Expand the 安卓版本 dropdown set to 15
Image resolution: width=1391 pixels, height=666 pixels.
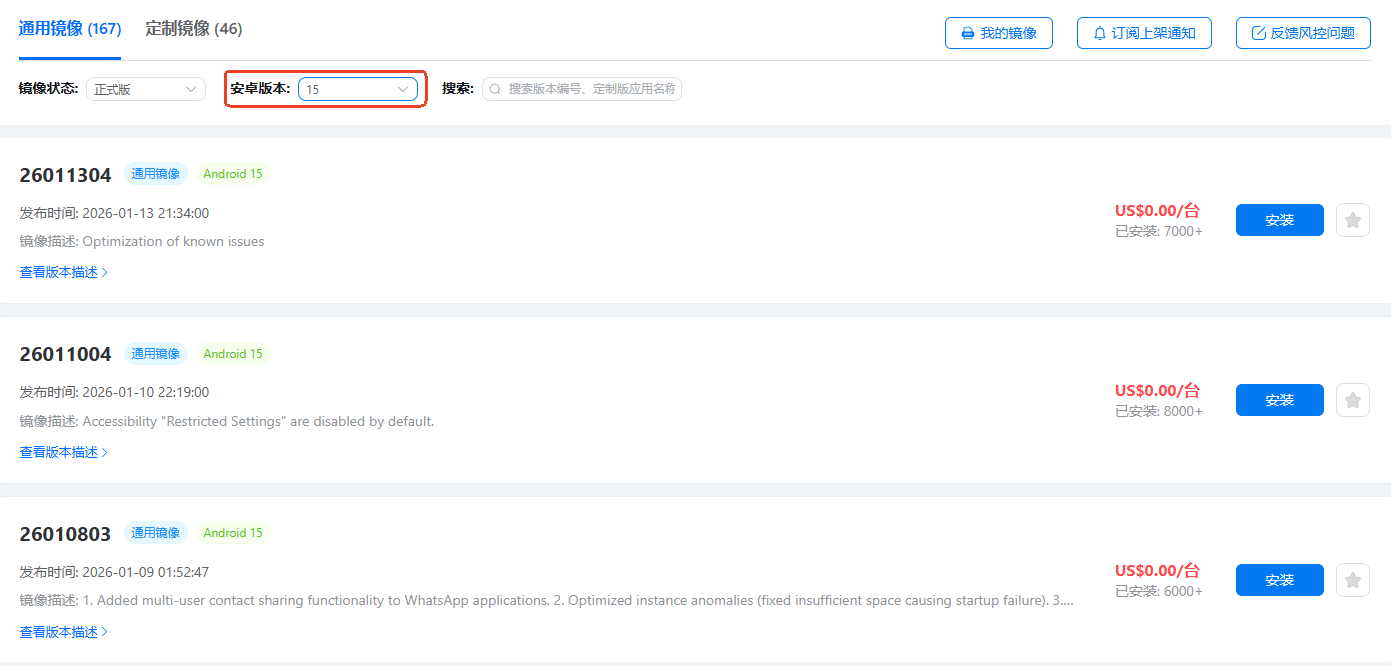(357, 89)
